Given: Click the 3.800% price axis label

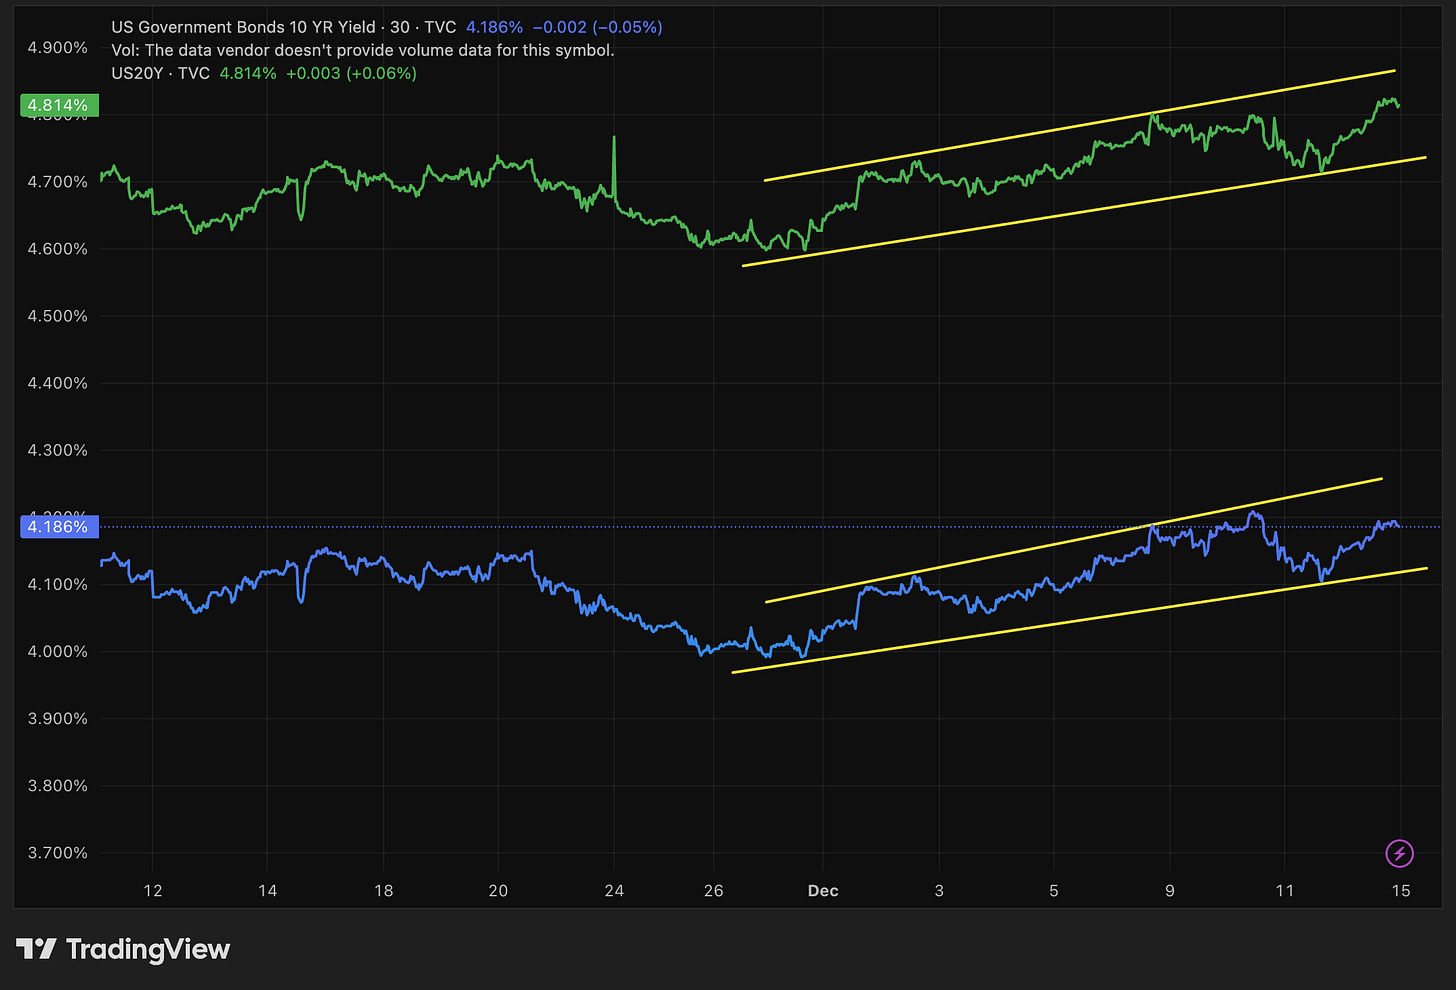Looking at the screenshot, I should (x=57, y=785).
